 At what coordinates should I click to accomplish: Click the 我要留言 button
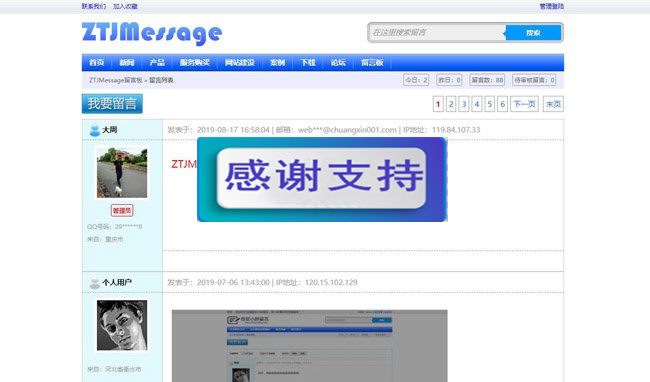112,104
